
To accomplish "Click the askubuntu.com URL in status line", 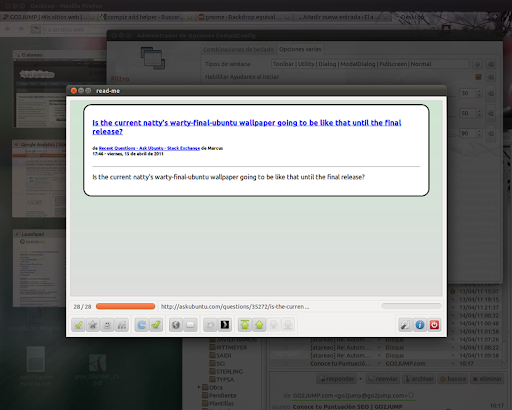I will pyautogui.click(x=235, y=307).
